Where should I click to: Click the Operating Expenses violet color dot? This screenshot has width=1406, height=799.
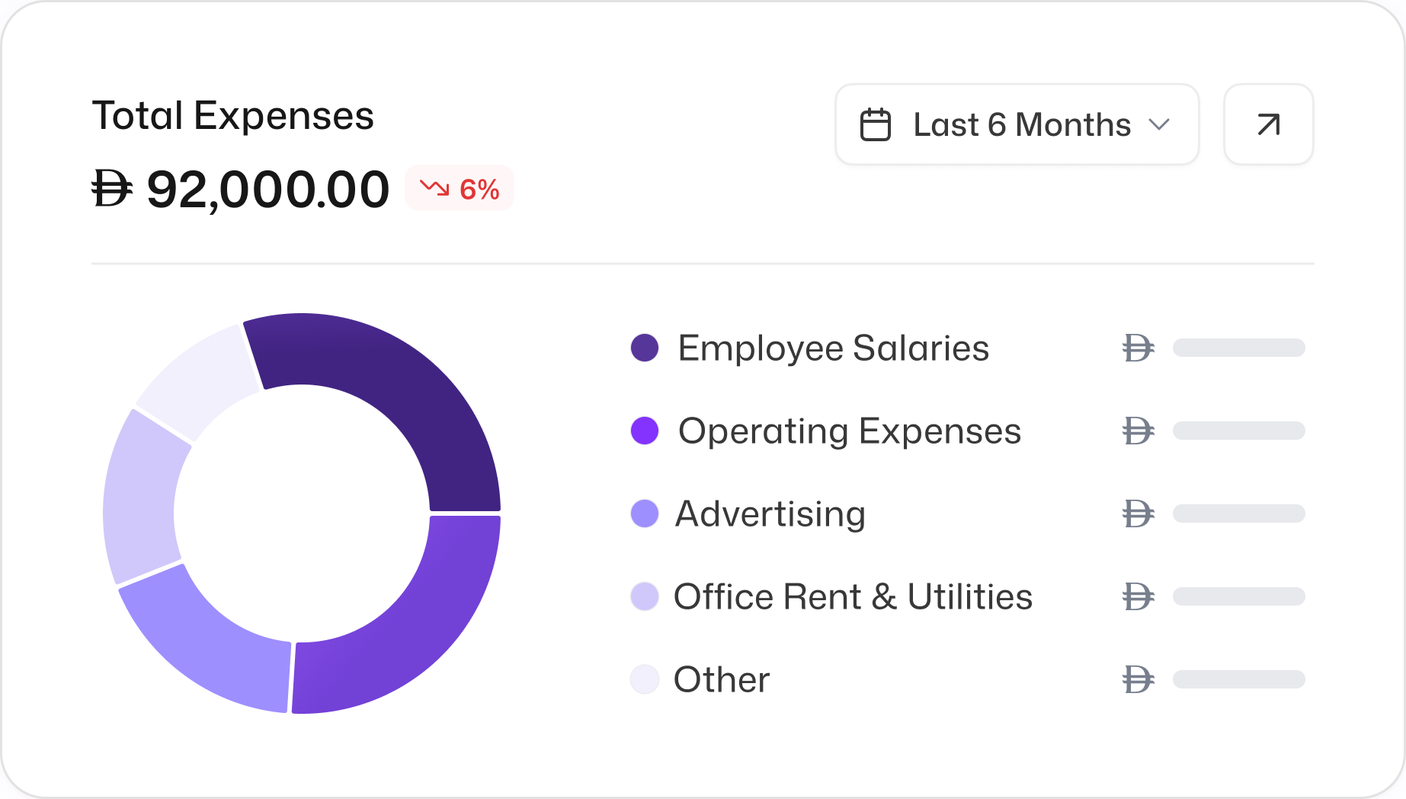[x=644, y=431]
